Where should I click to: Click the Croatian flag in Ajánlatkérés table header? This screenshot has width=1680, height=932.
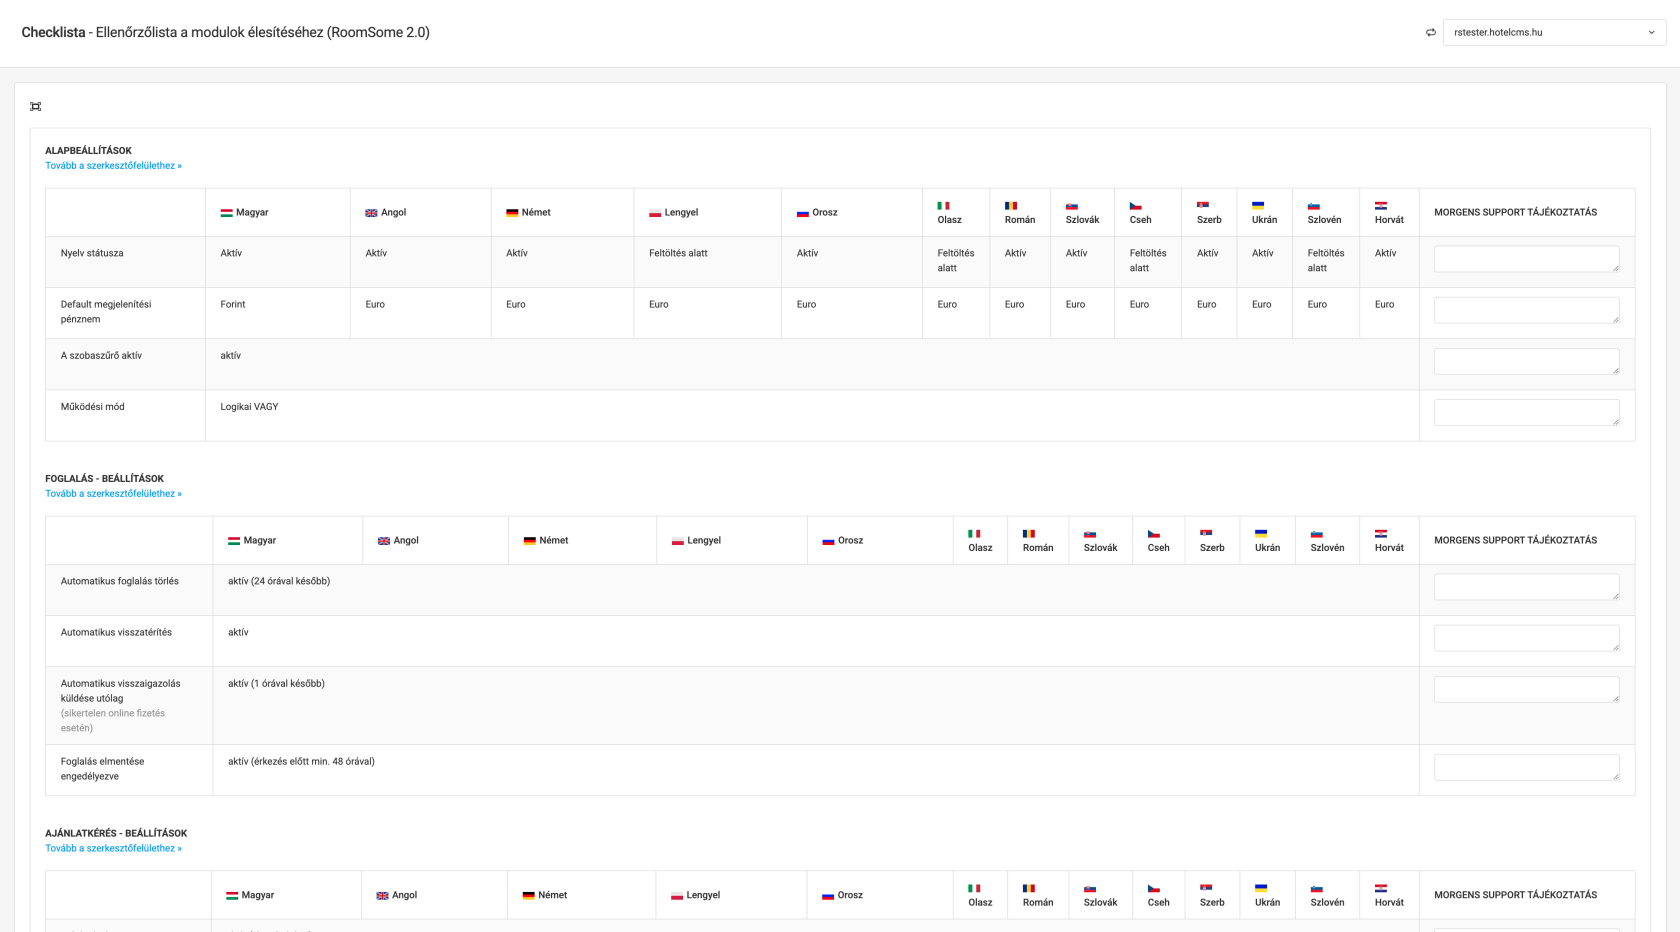[x=1381, y=889]
